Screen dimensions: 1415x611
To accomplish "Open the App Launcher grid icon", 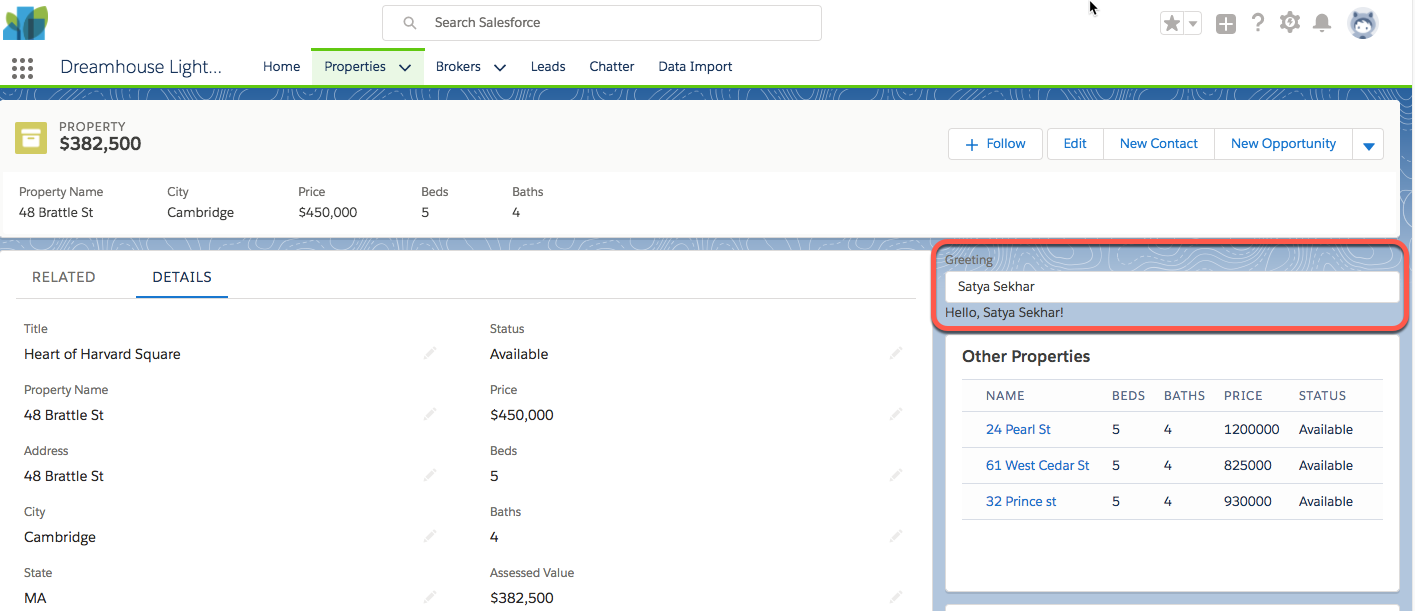I will coord(22,67).
